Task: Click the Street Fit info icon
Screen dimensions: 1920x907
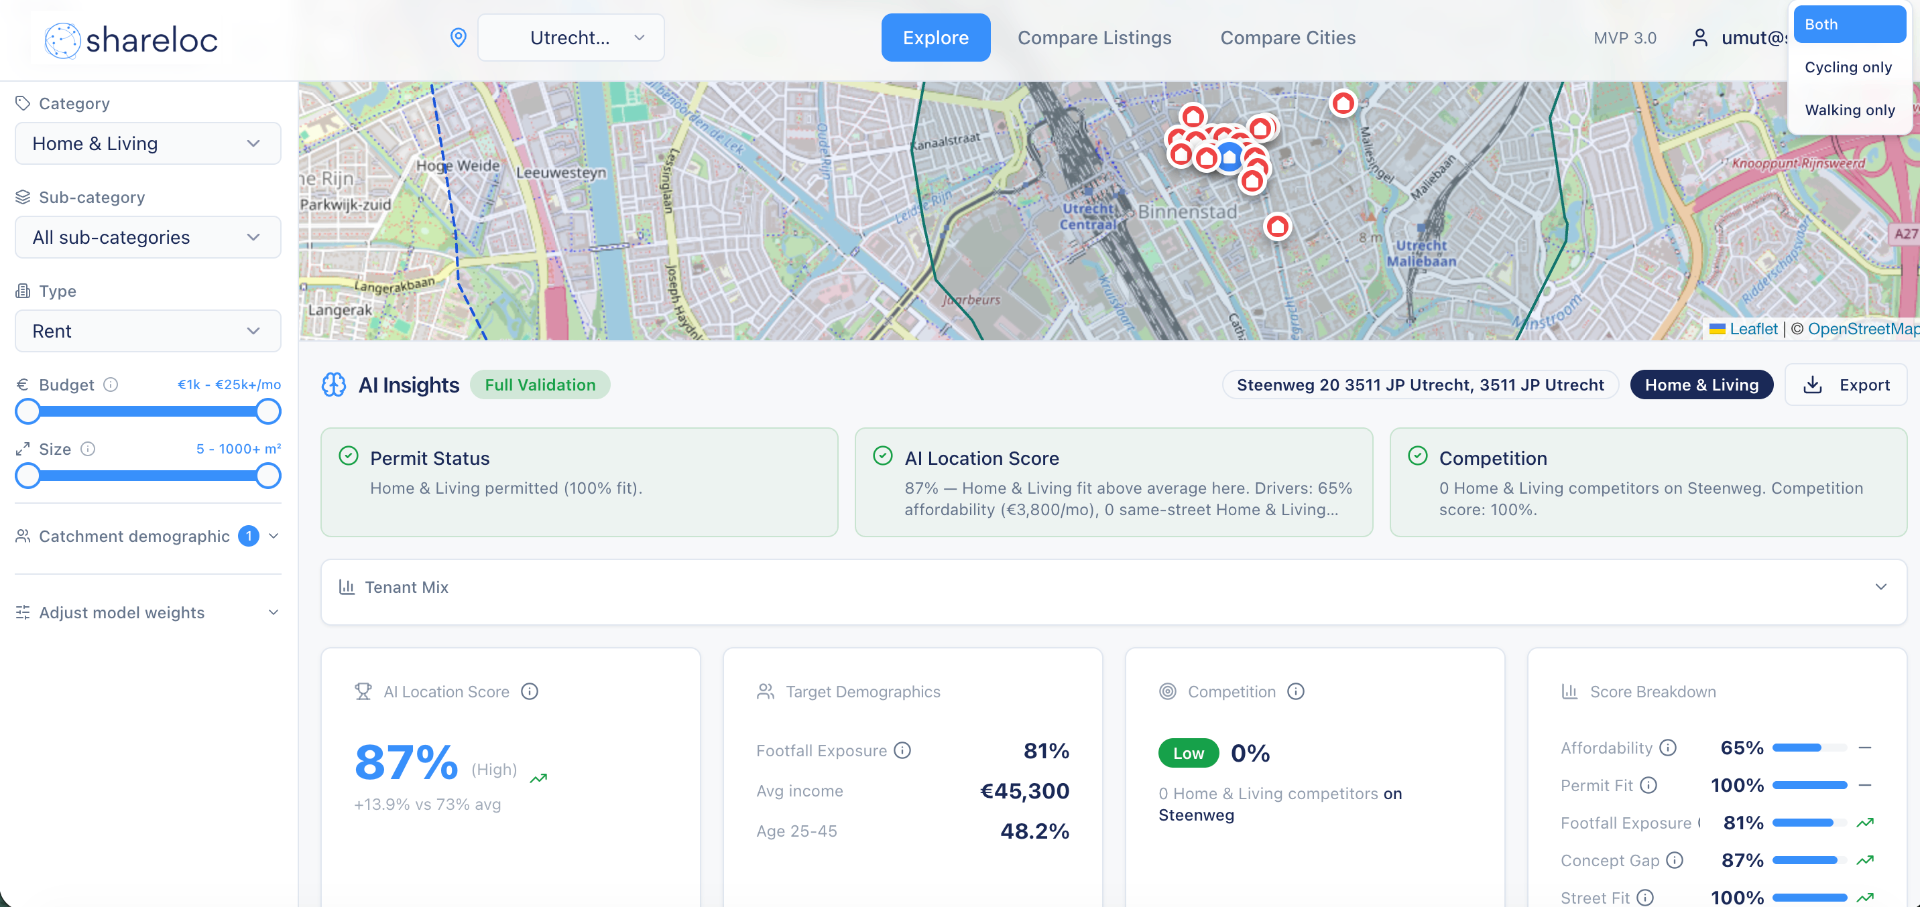Action: pyautogui.click(x=1645, y=898)
